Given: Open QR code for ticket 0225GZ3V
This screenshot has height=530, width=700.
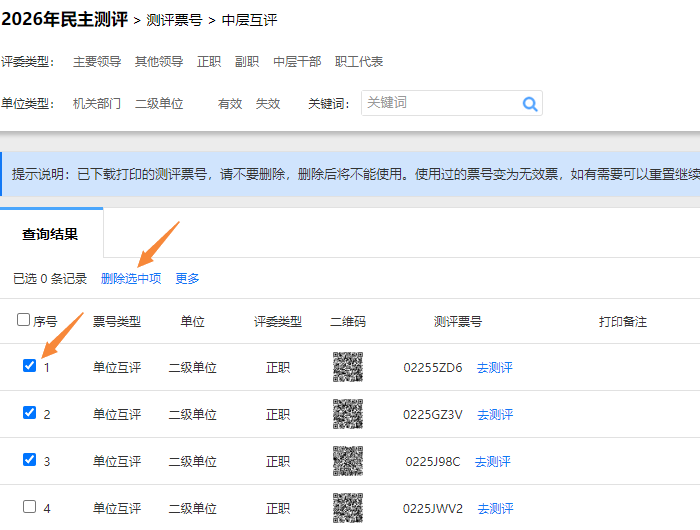Looking at the screenshot, I should pyautogui.click(x=347, y=414).
